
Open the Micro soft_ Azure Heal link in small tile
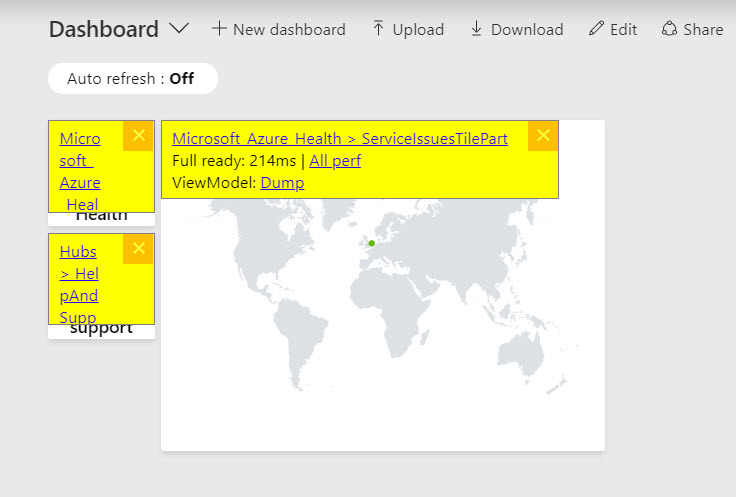(x=80, y=171)
